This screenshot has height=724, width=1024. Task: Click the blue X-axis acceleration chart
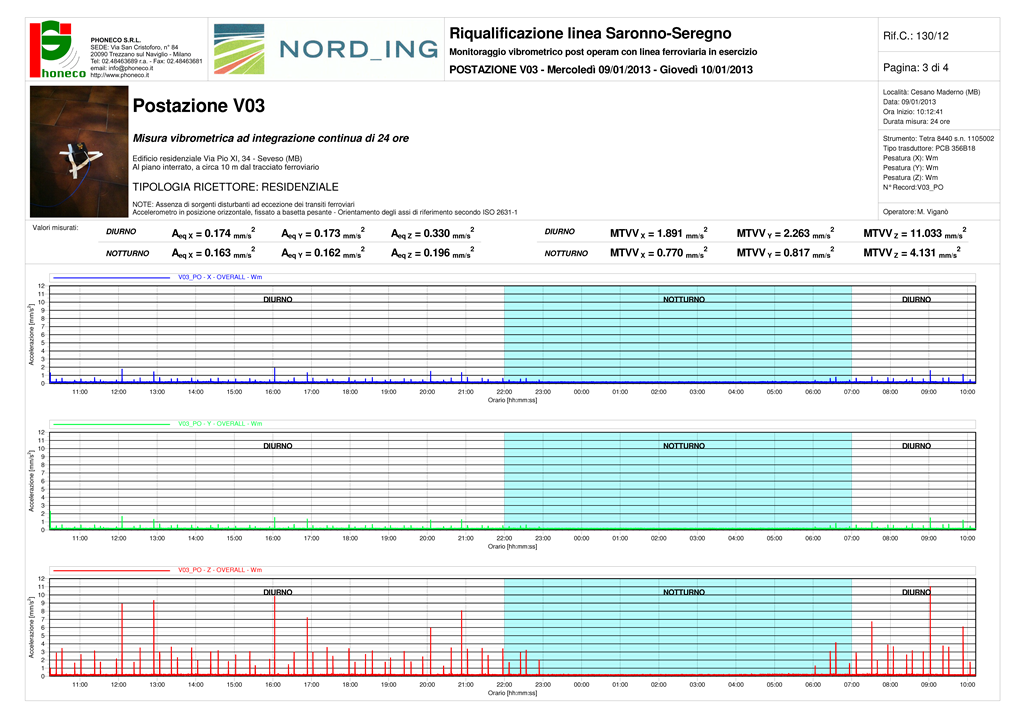click(513, 334)
